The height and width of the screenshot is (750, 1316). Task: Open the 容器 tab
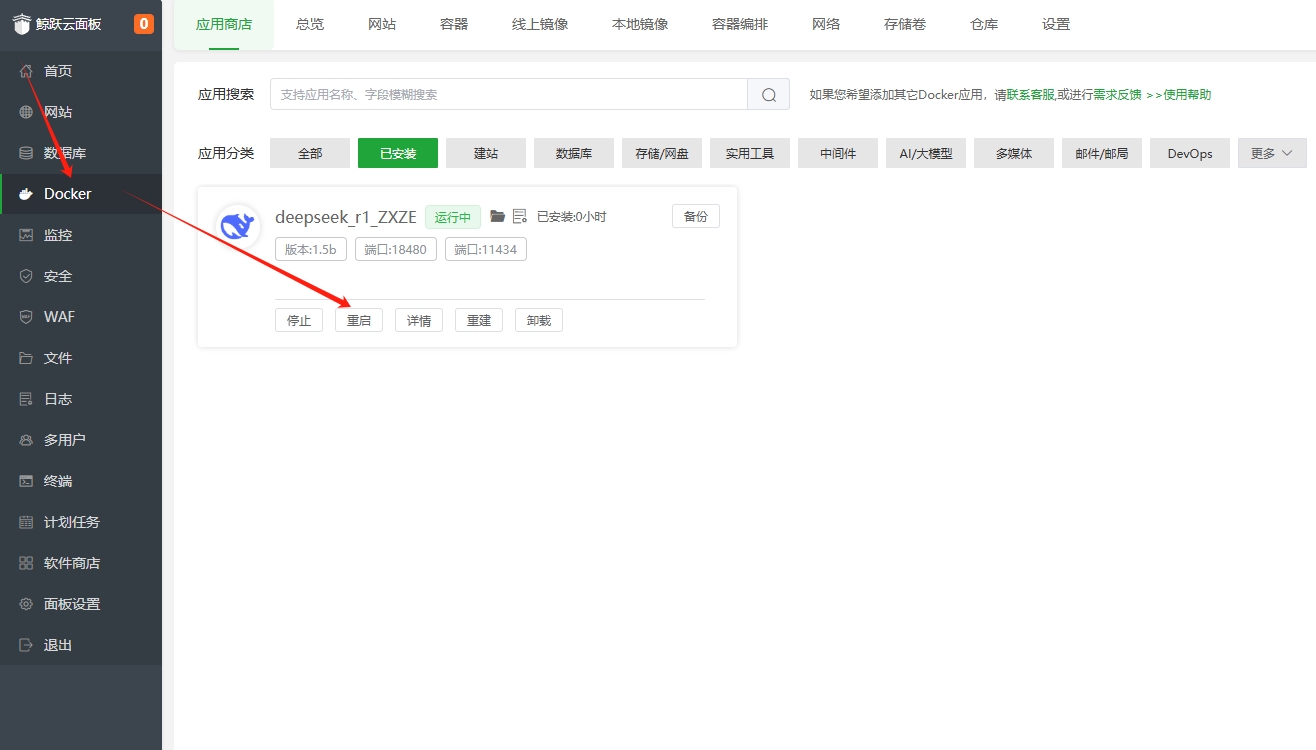[x=454, y=24]
